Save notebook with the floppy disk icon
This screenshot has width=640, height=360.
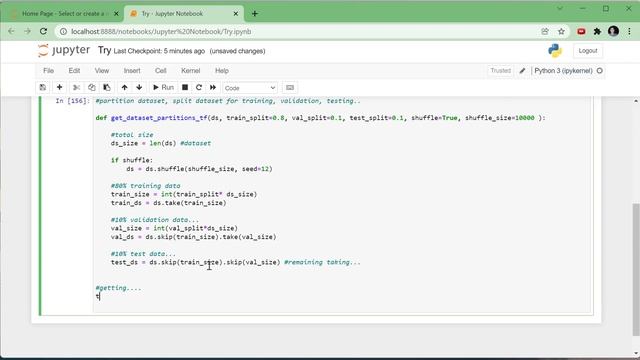click(42, 88)
